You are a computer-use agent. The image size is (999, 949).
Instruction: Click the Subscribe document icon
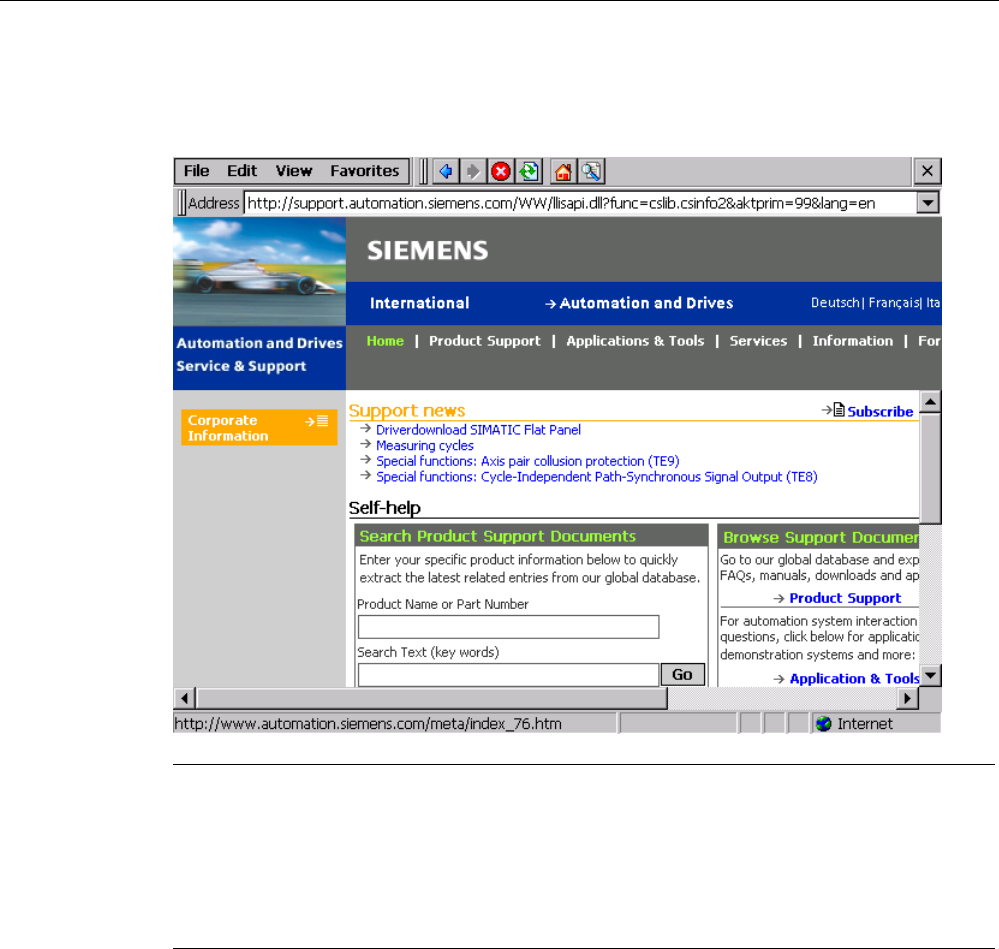pos(839,410)
